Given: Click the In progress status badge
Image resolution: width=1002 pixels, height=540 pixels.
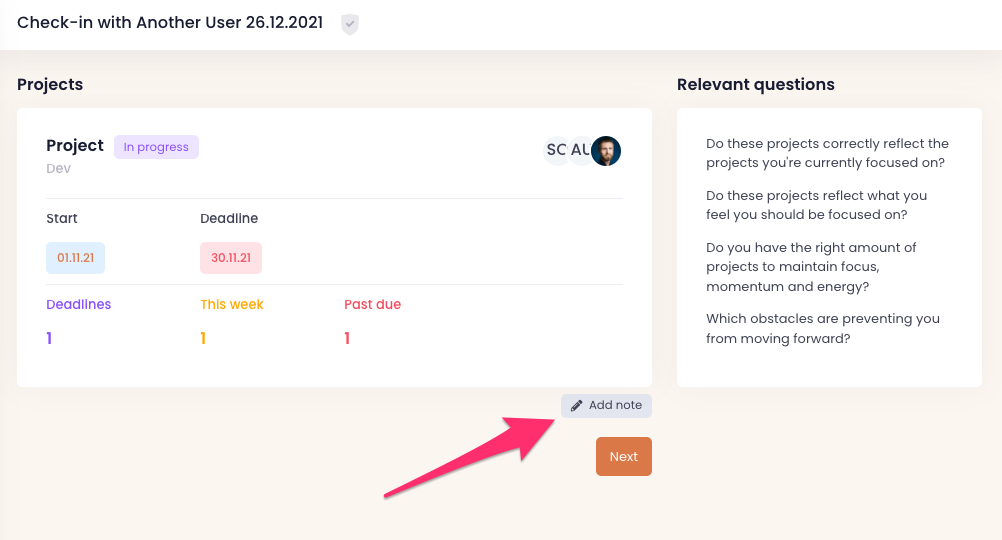Looking at the screenshot, I should tap(156, 147).
